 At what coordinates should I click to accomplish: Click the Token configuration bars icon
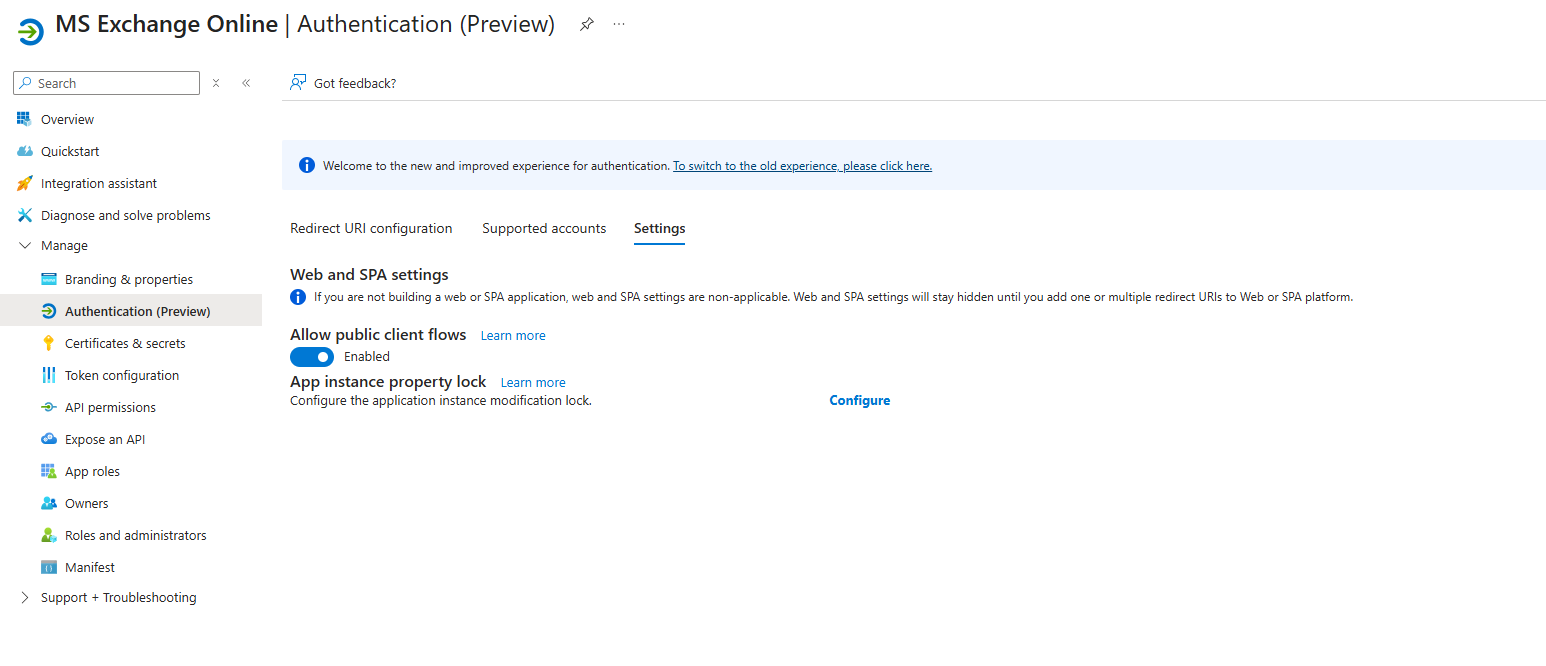point(49,375)
